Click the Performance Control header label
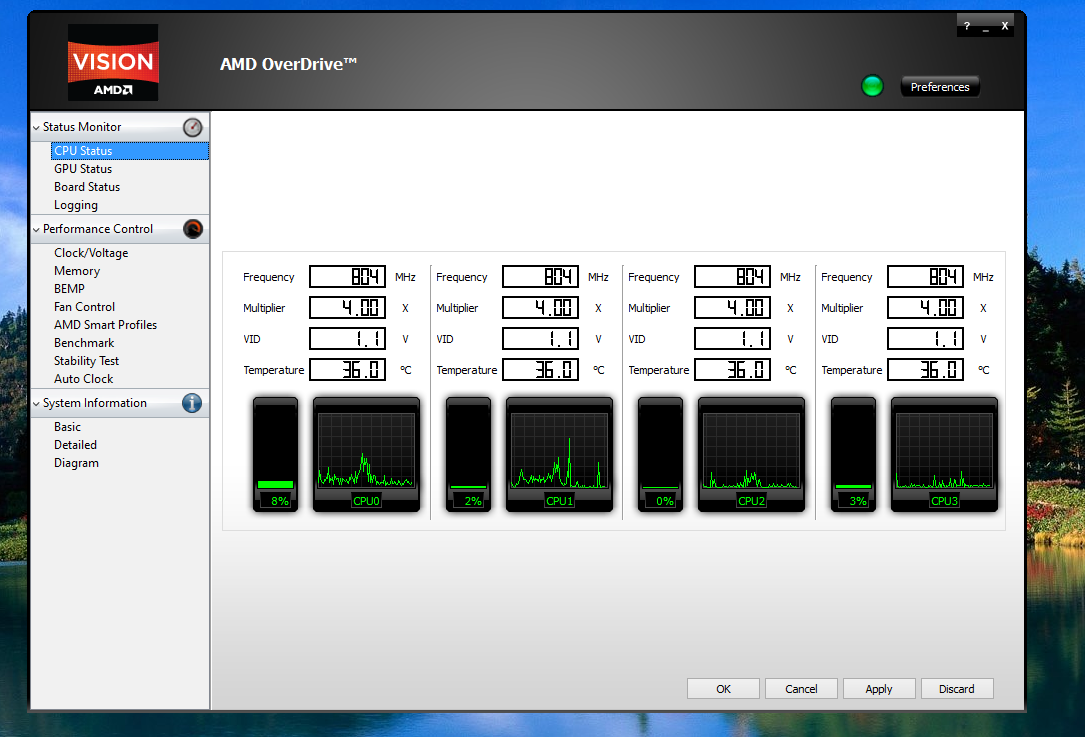Image resolution: width=1085 pixels, height=737 pixels. coord(98,229)
